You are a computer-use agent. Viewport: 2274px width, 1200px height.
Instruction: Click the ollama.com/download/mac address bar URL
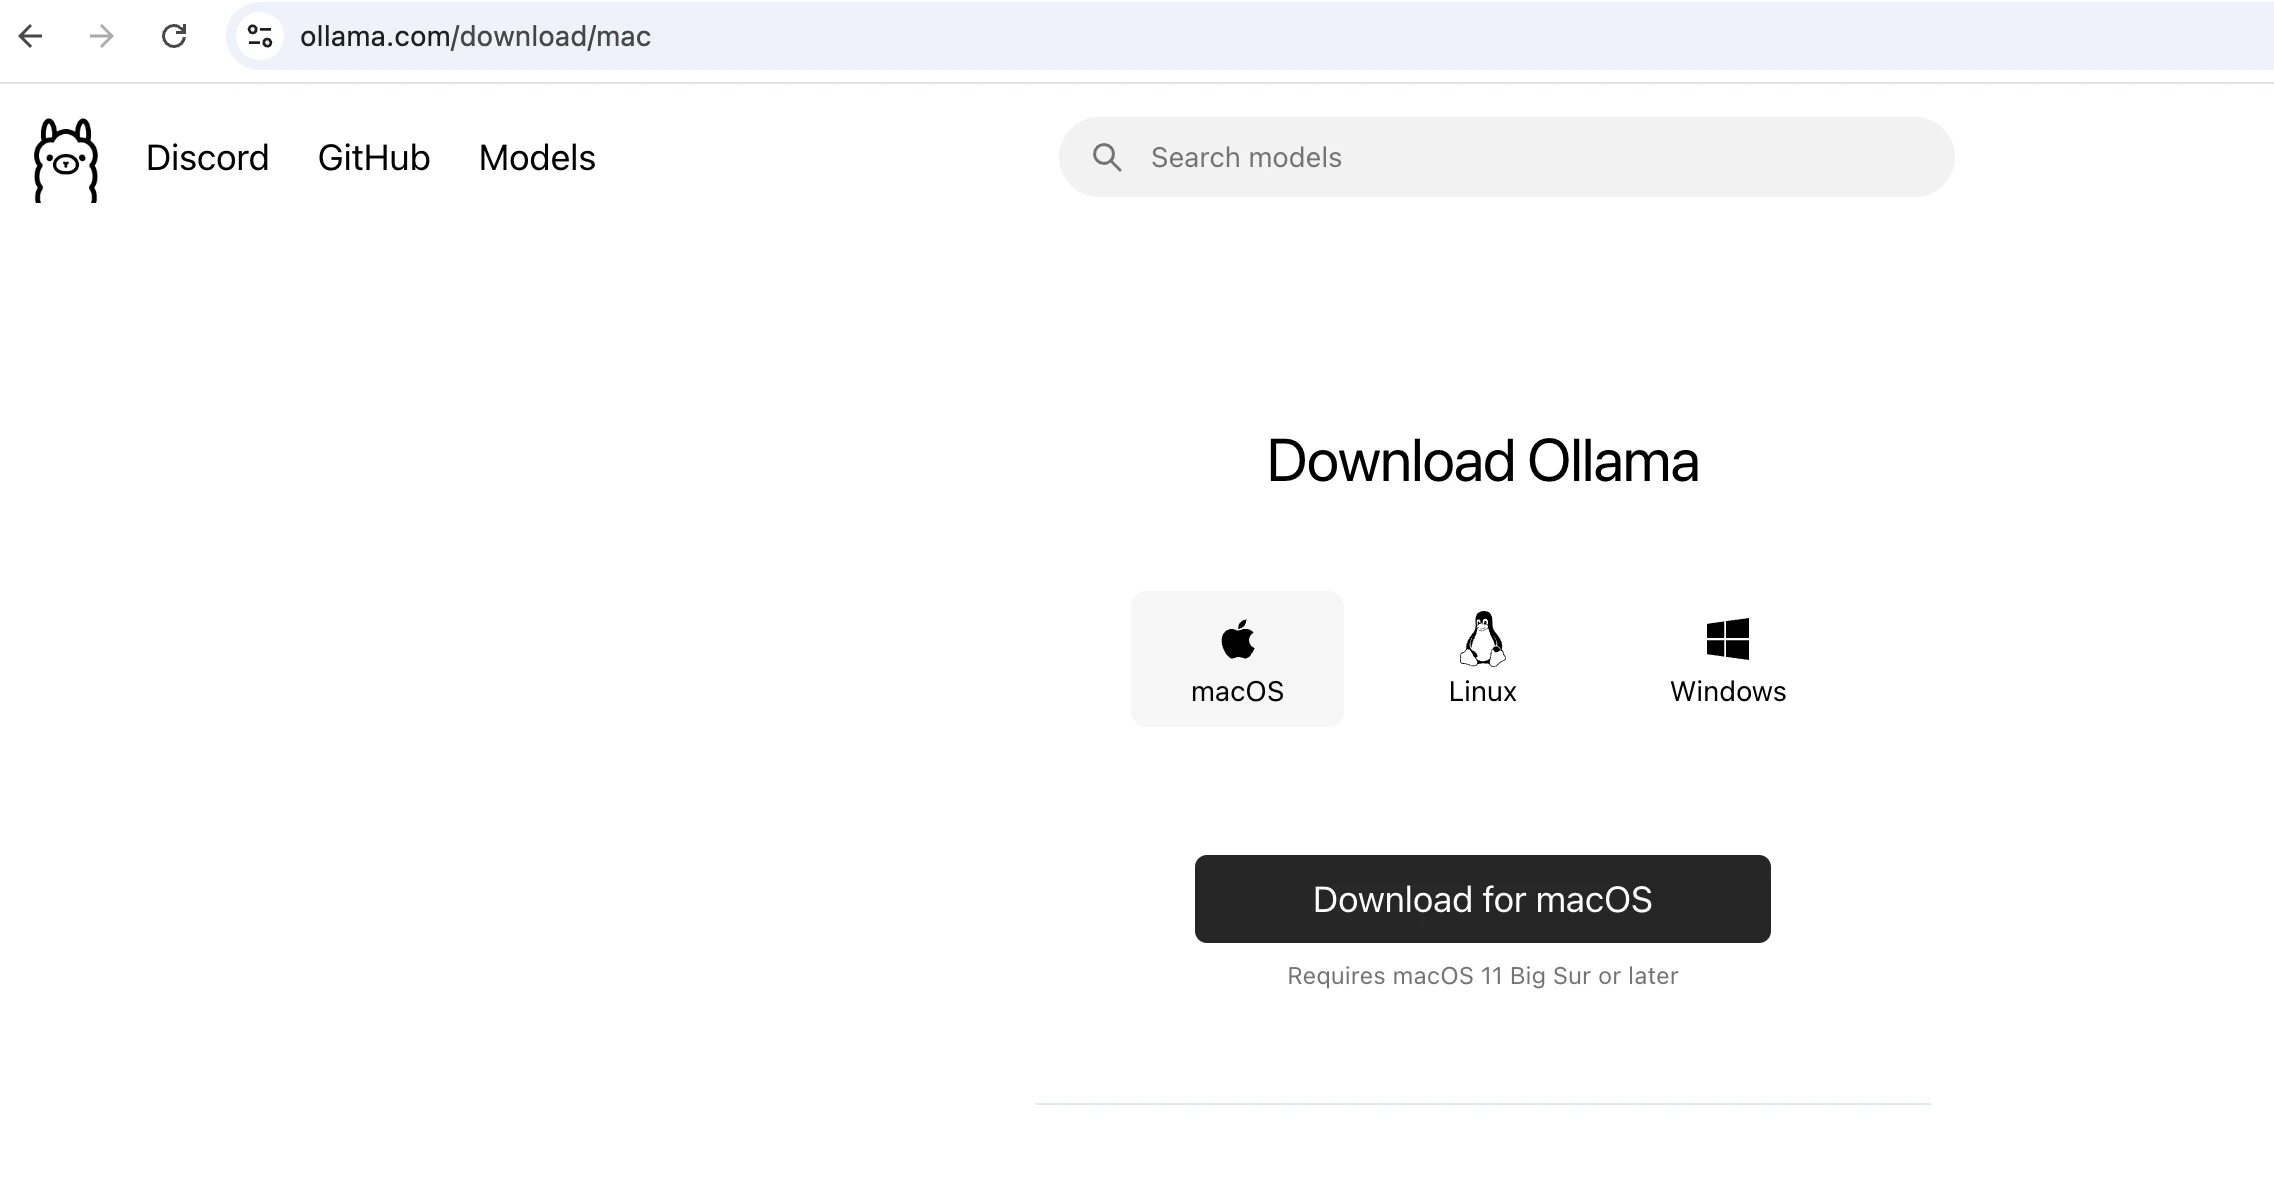click(x=475, y=37)
